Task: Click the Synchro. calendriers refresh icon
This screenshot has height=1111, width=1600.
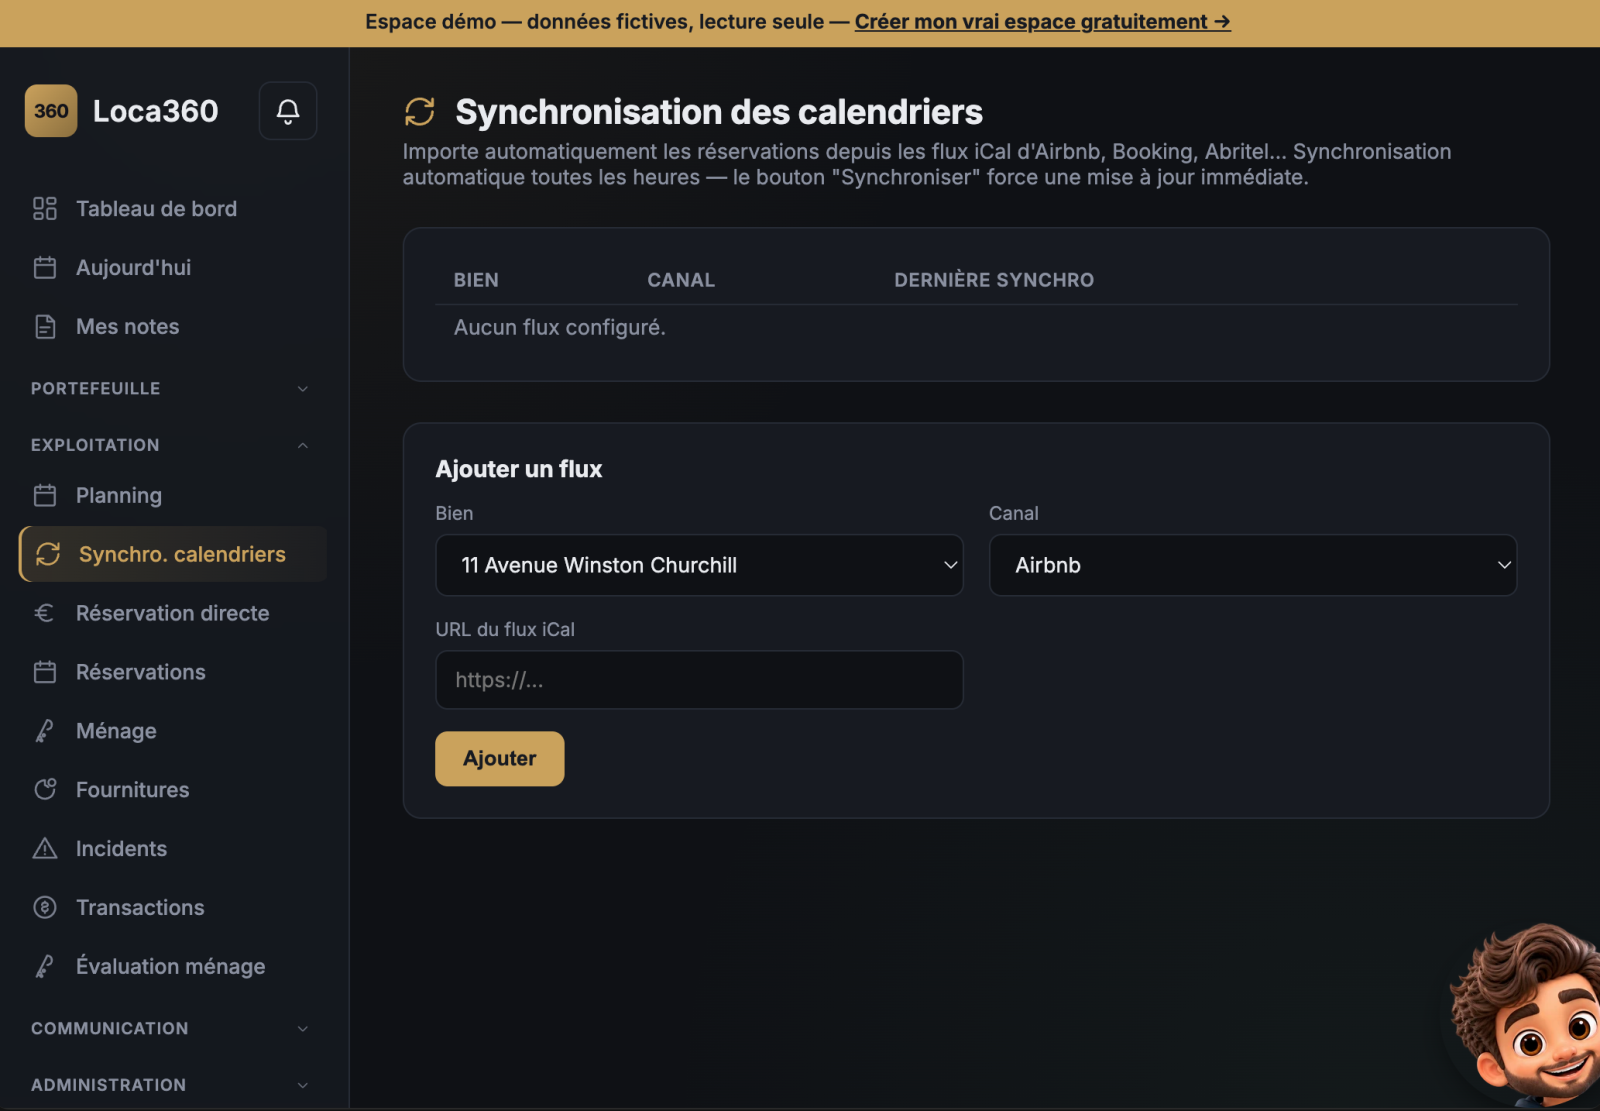Action: click(48, 554)
